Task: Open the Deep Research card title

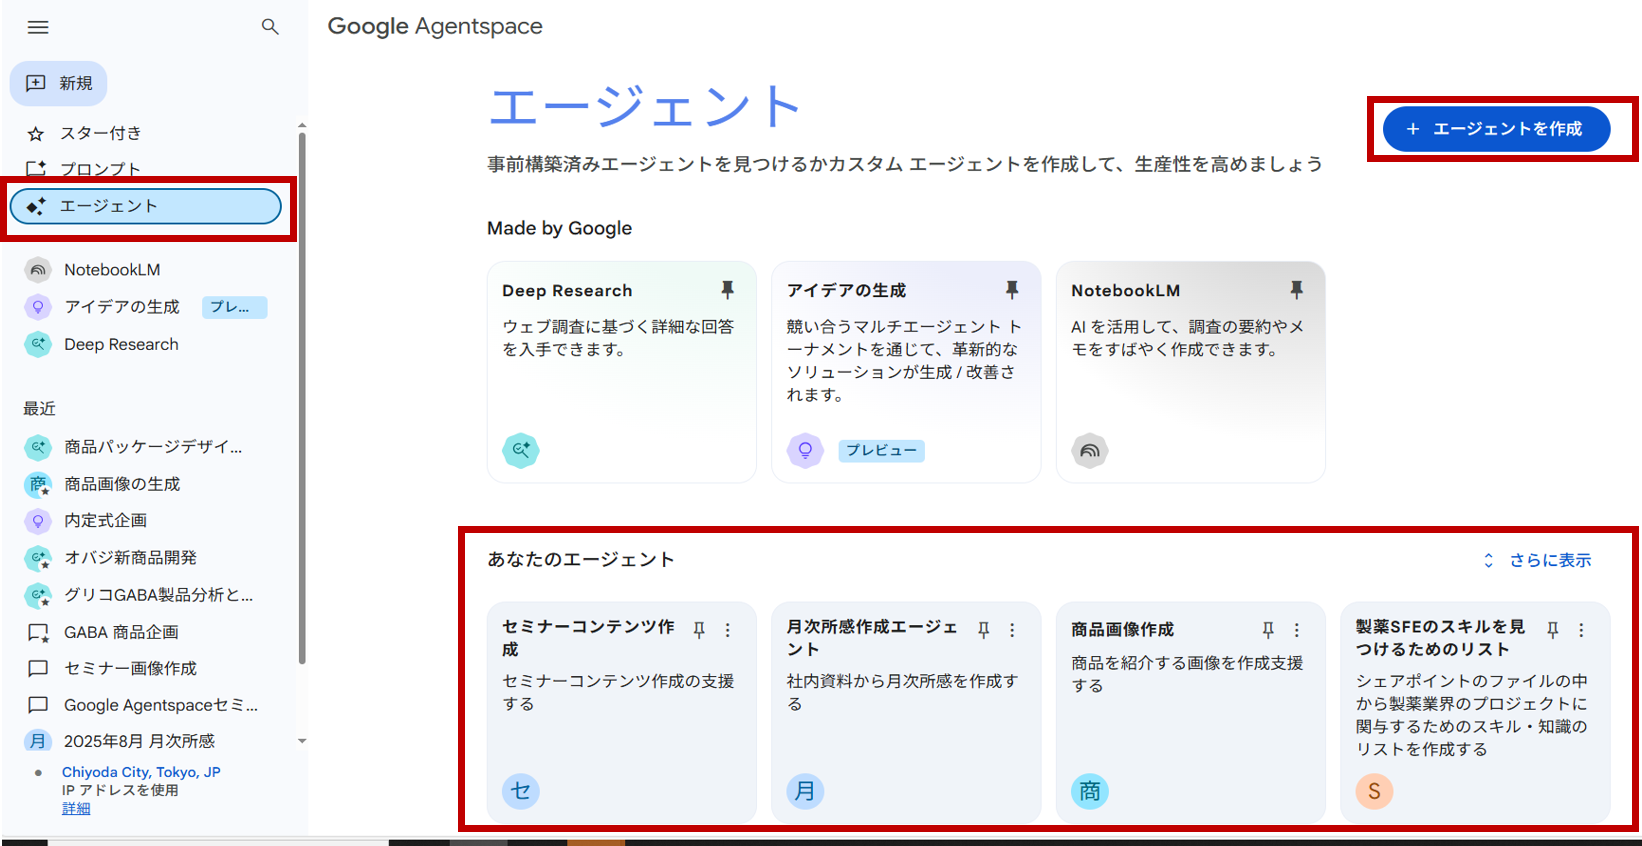Action: [567, 291]
